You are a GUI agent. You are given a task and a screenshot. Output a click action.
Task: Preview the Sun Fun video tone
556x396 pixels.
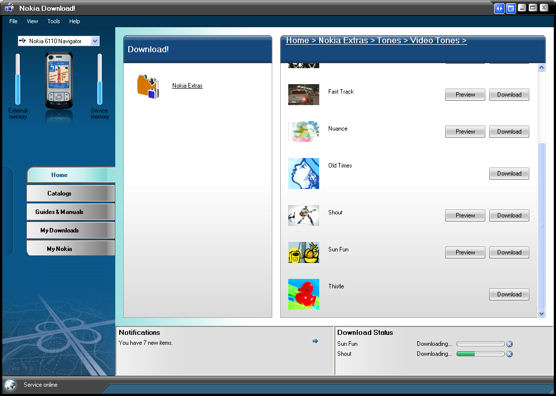[465, 252]
